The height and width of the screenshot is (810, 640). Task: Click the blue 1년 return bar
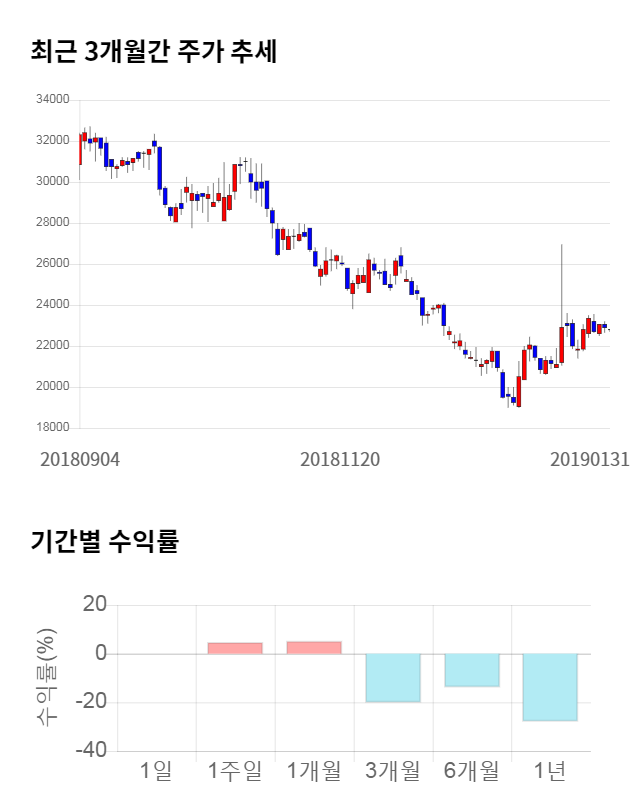(x=550, y=687)
